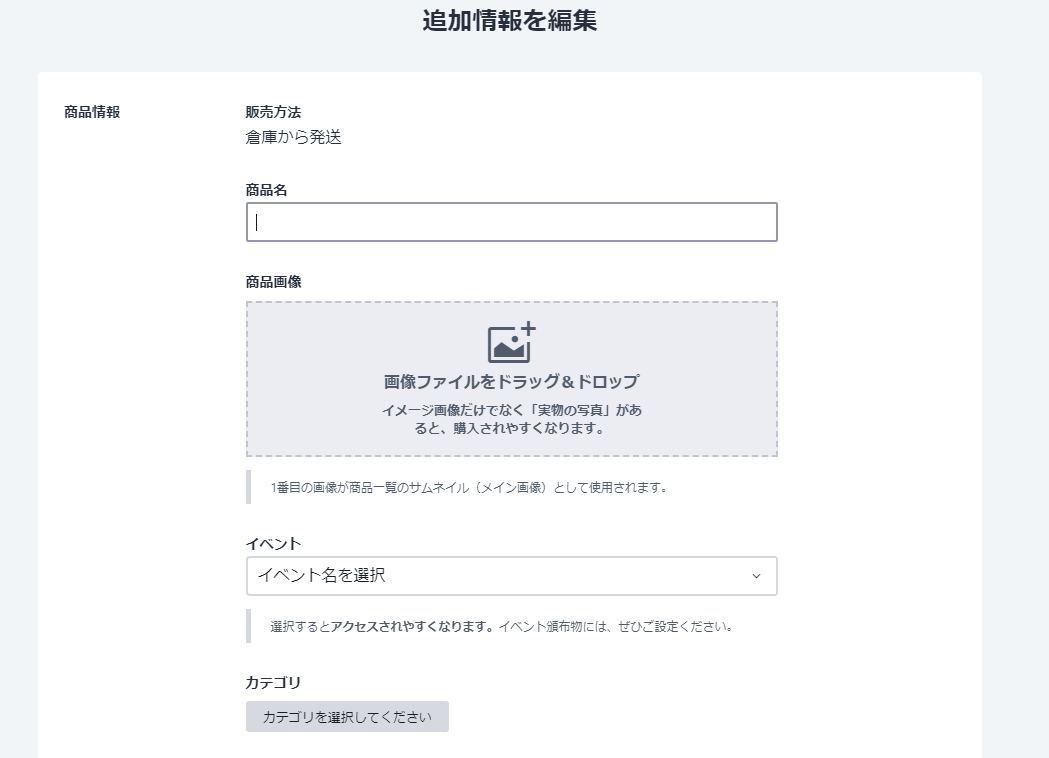Open the picture upload icon above the drag text
1049x758 pixels.
click(511, 343)
